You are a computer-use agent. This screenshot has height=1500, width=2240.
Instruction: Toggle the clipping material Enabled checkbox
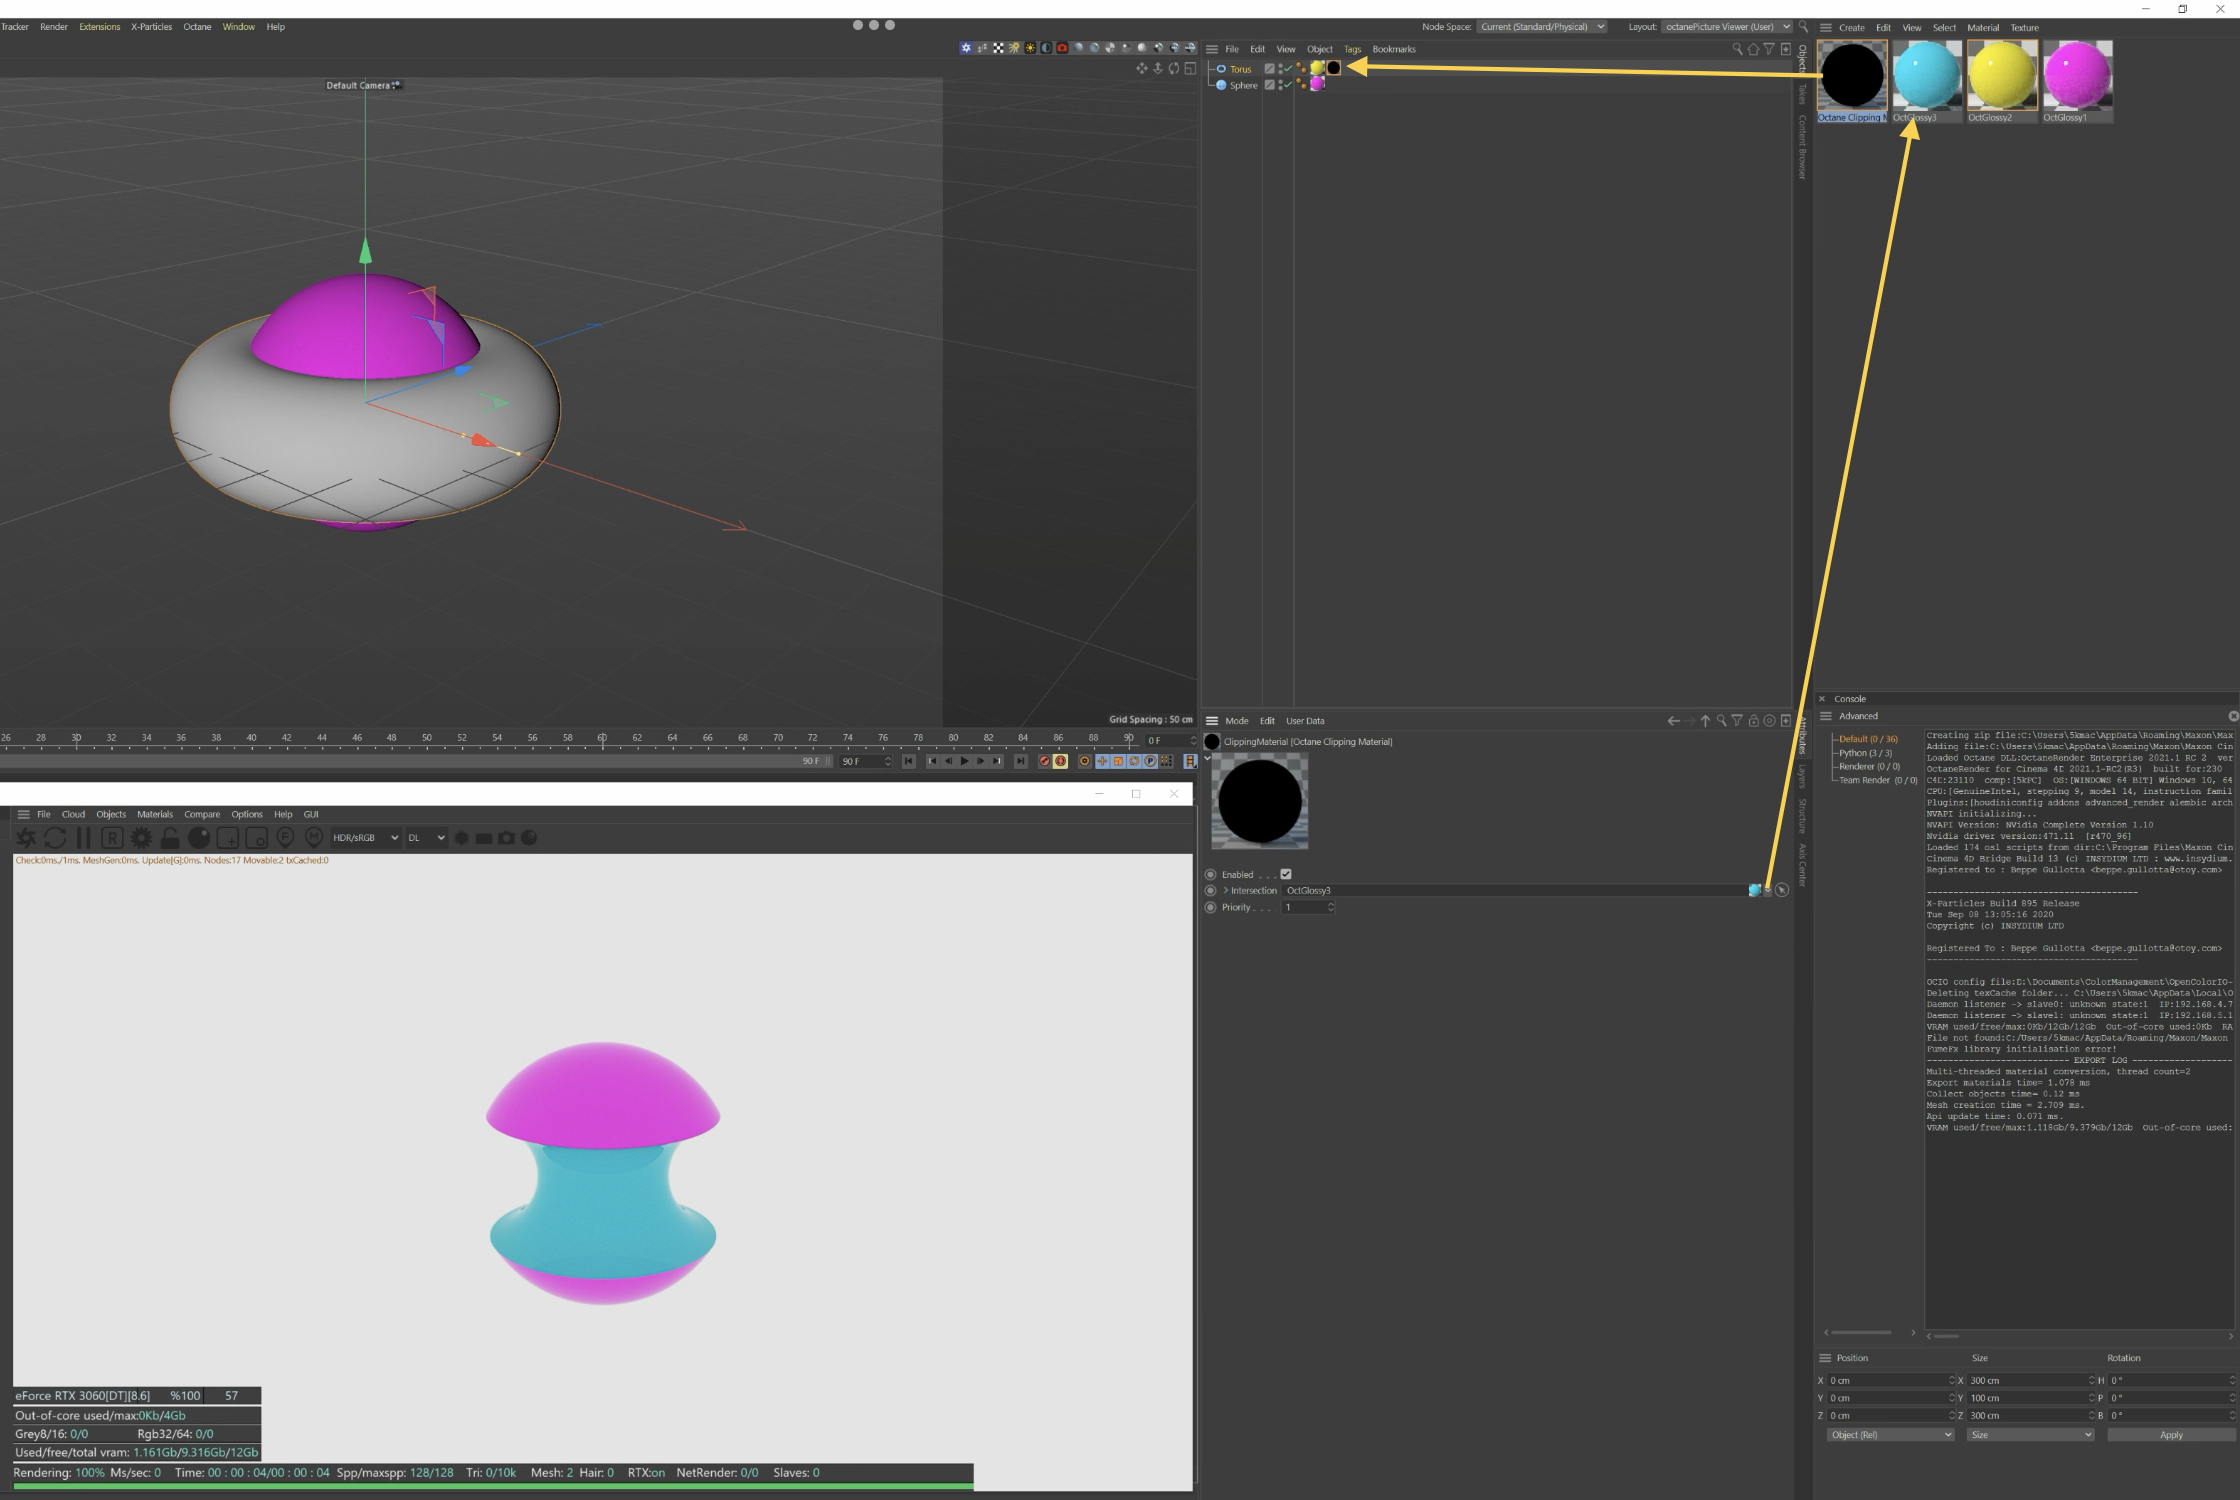tap(1286, 874)
